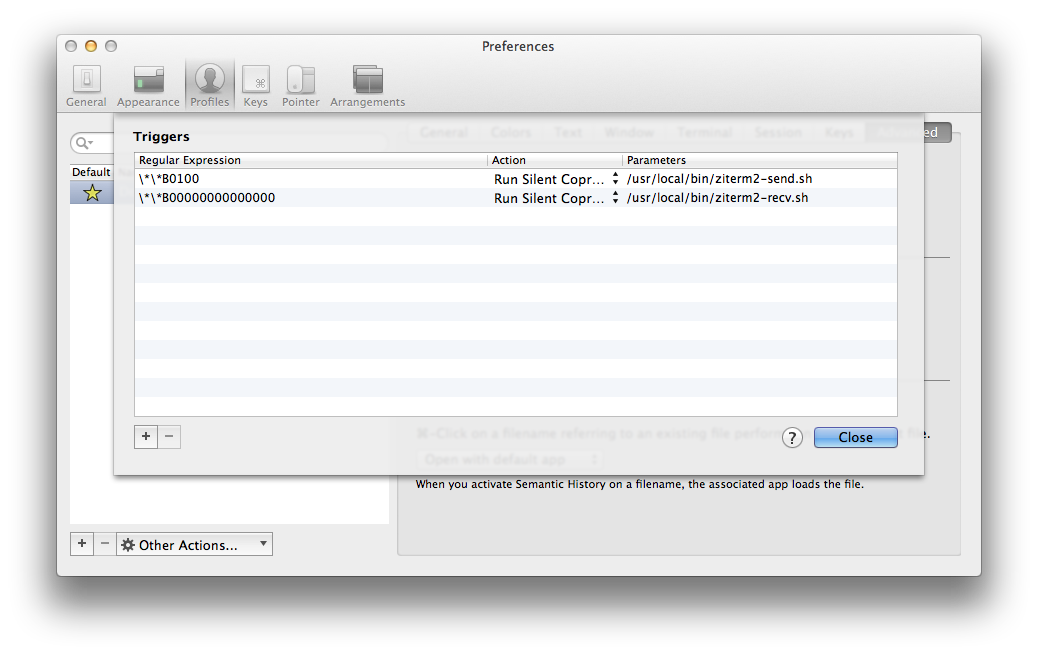Edit /usr/local/bin/ziterm2-send.sh parameter
The height and width of the screenshot is (655, 1038).
point(760,179)
